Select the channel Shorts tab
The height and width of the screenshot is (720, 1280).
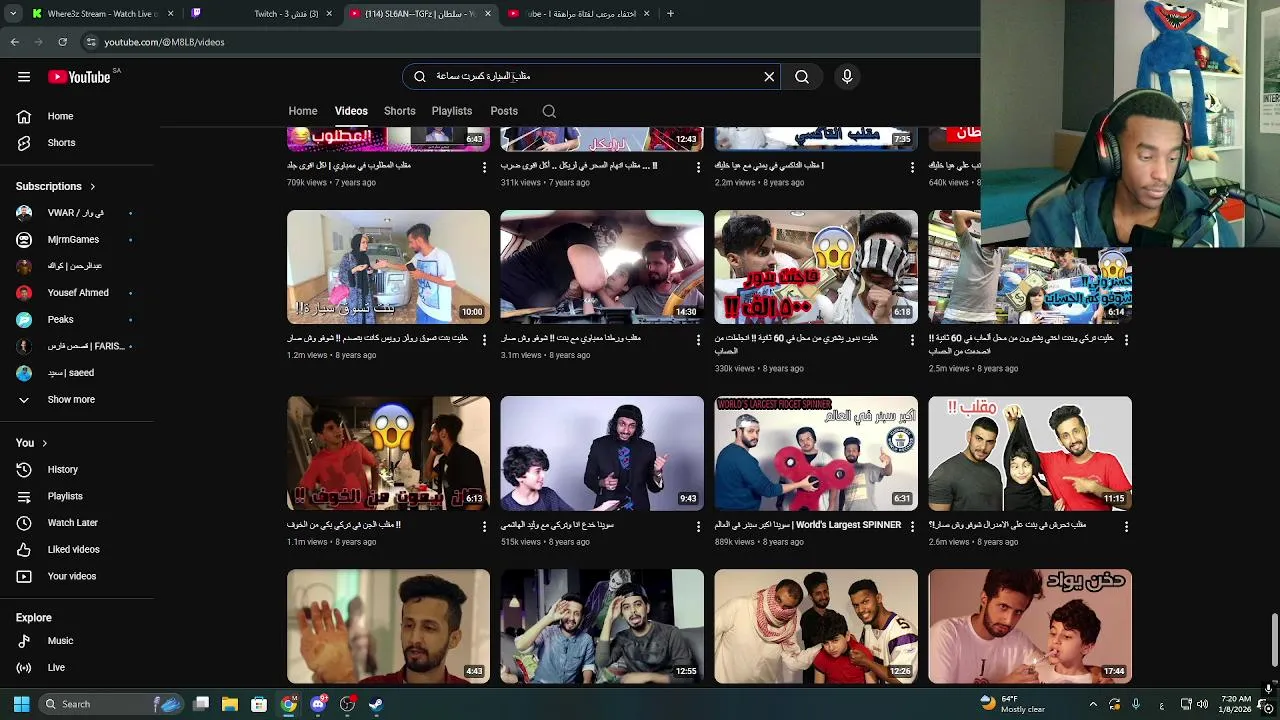(399, 111)
